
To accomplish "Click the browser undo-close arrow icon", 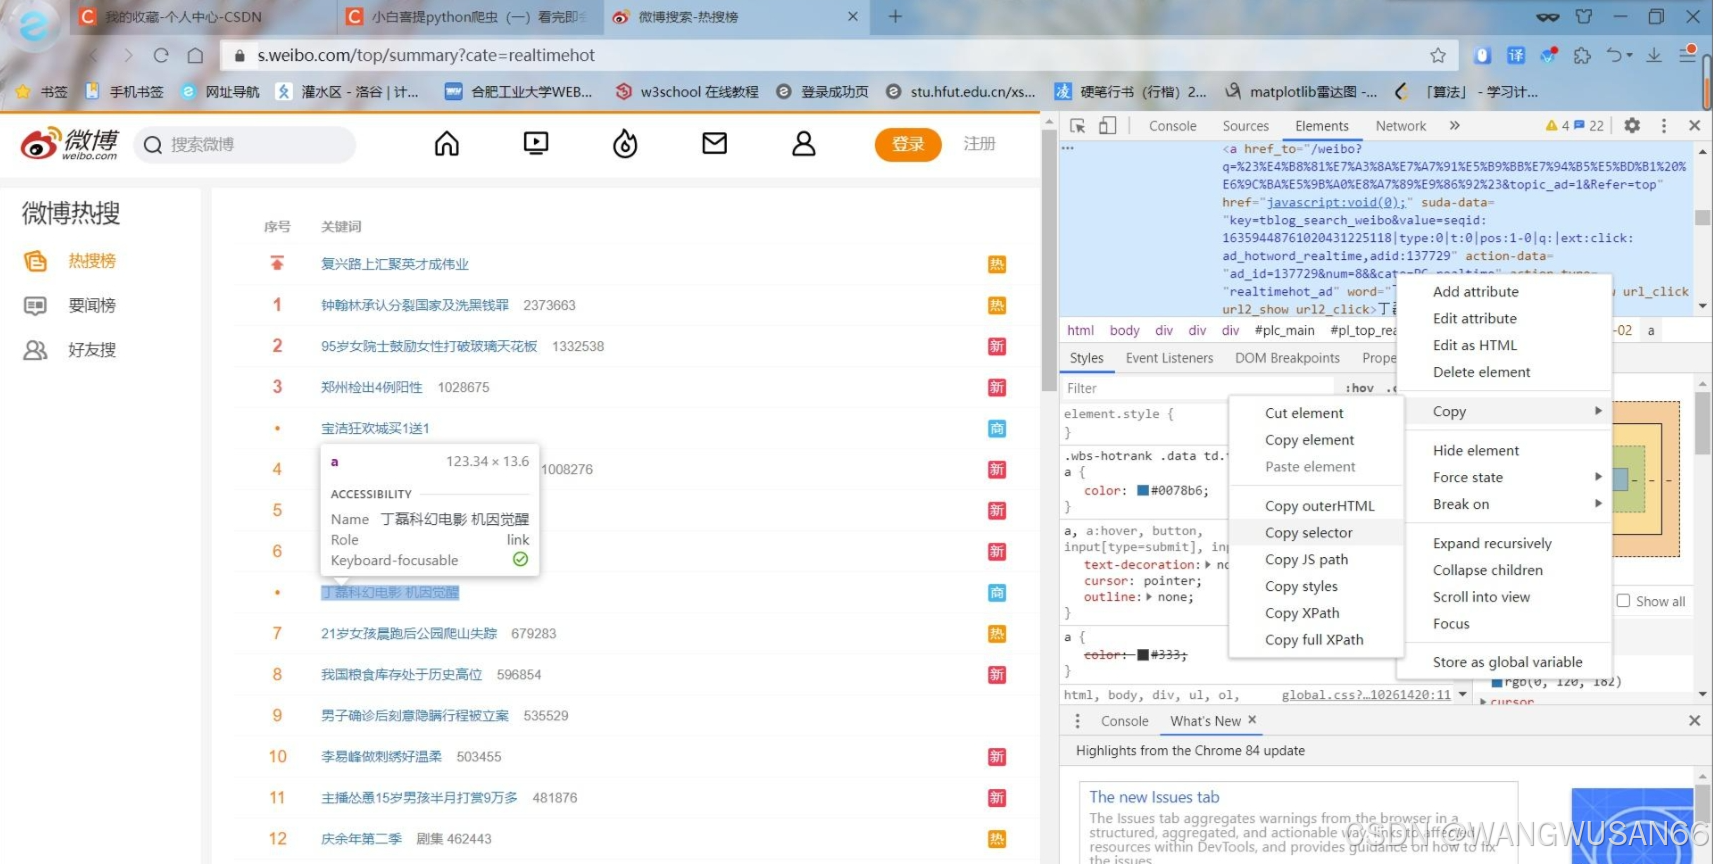I will [1615, 56].
